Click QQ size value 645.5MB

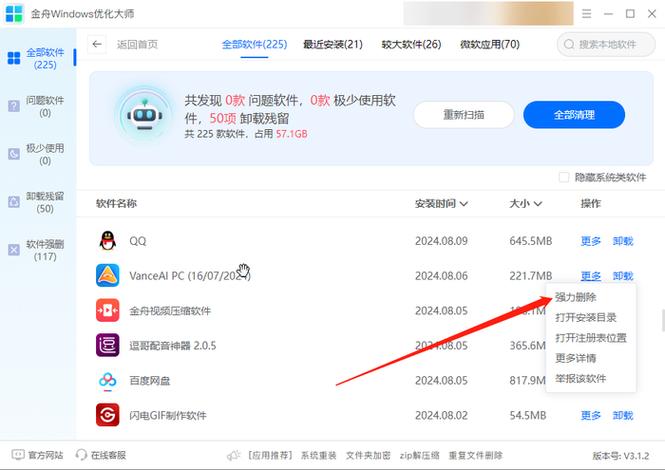[531, 241]
